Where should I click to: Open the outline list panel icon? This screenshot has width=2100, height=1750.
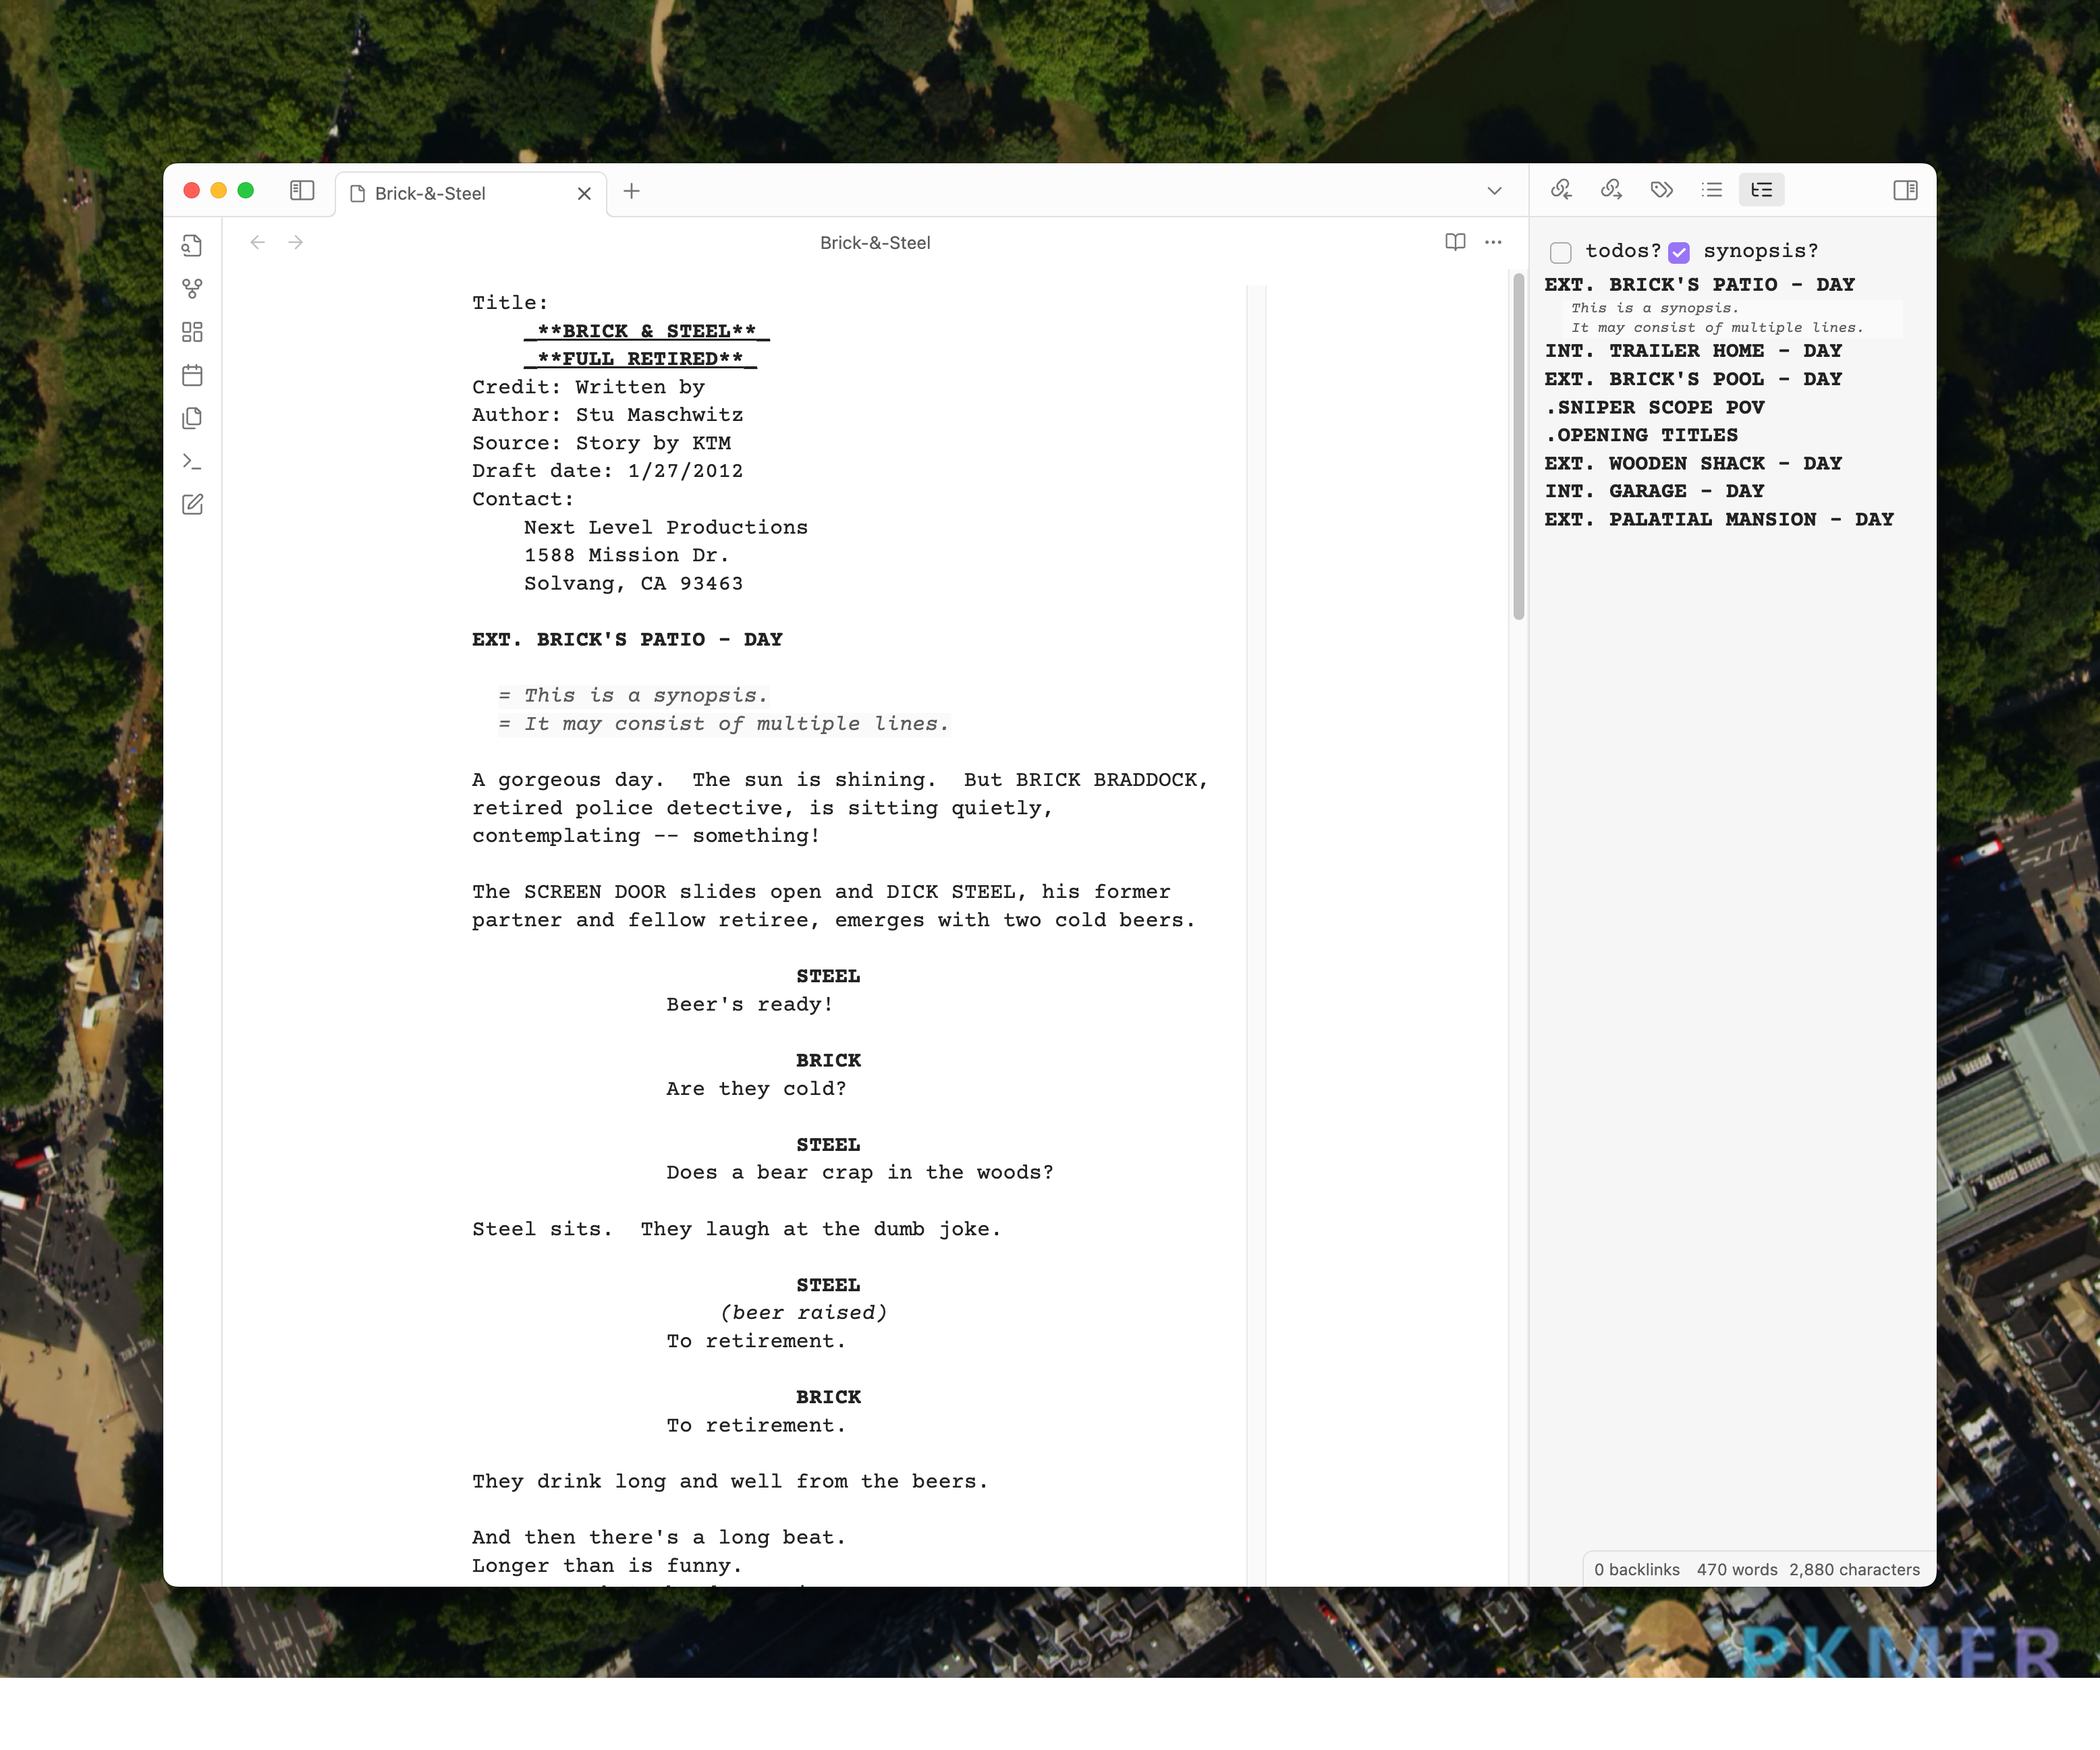click(x=1712, y=189)
